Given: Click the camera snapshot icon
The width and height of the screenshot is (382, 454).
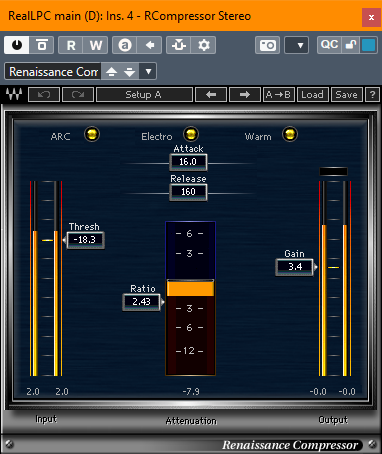Looking at the screenshot, I should [267, 45].
